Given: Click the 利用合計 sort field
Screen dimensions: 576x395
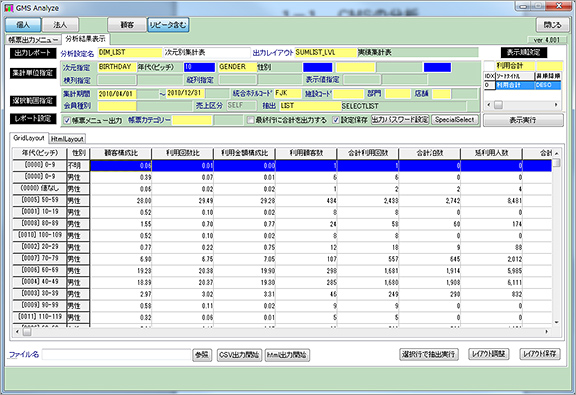Looking at the screenshot, I should click(515, 66).
